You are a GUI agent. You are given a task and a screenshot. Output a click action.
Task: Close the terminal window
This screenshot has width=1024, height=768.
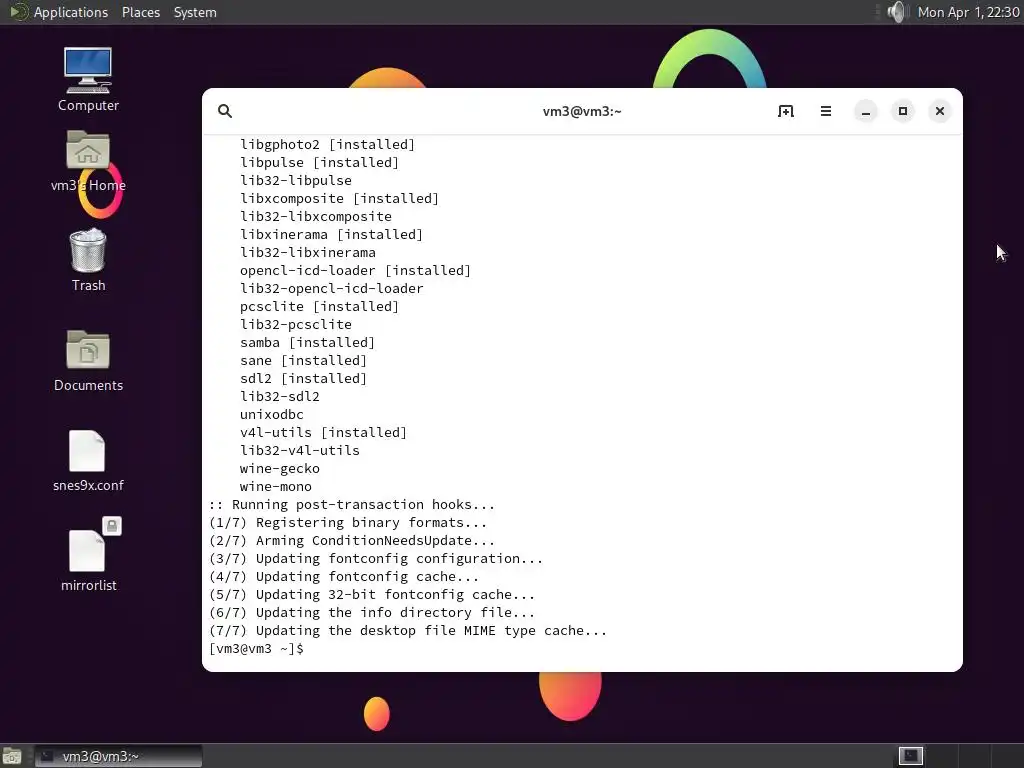(x=940, y=111)
